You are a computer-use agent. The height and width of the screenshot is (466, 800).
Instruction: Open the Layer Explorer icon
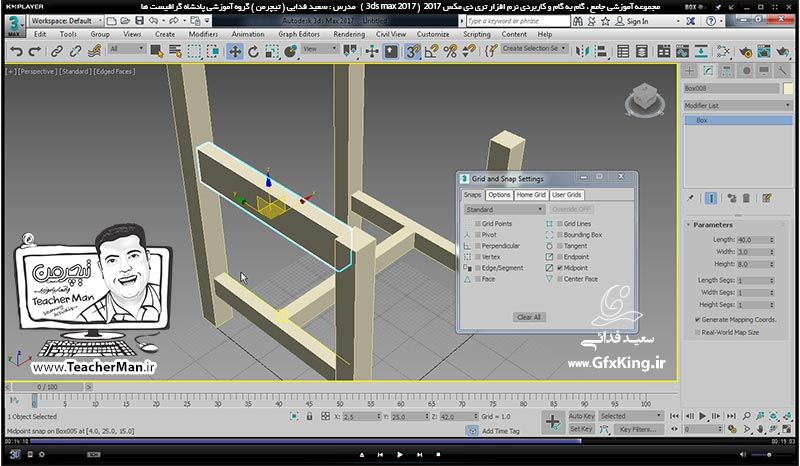(x=642, y=51)
